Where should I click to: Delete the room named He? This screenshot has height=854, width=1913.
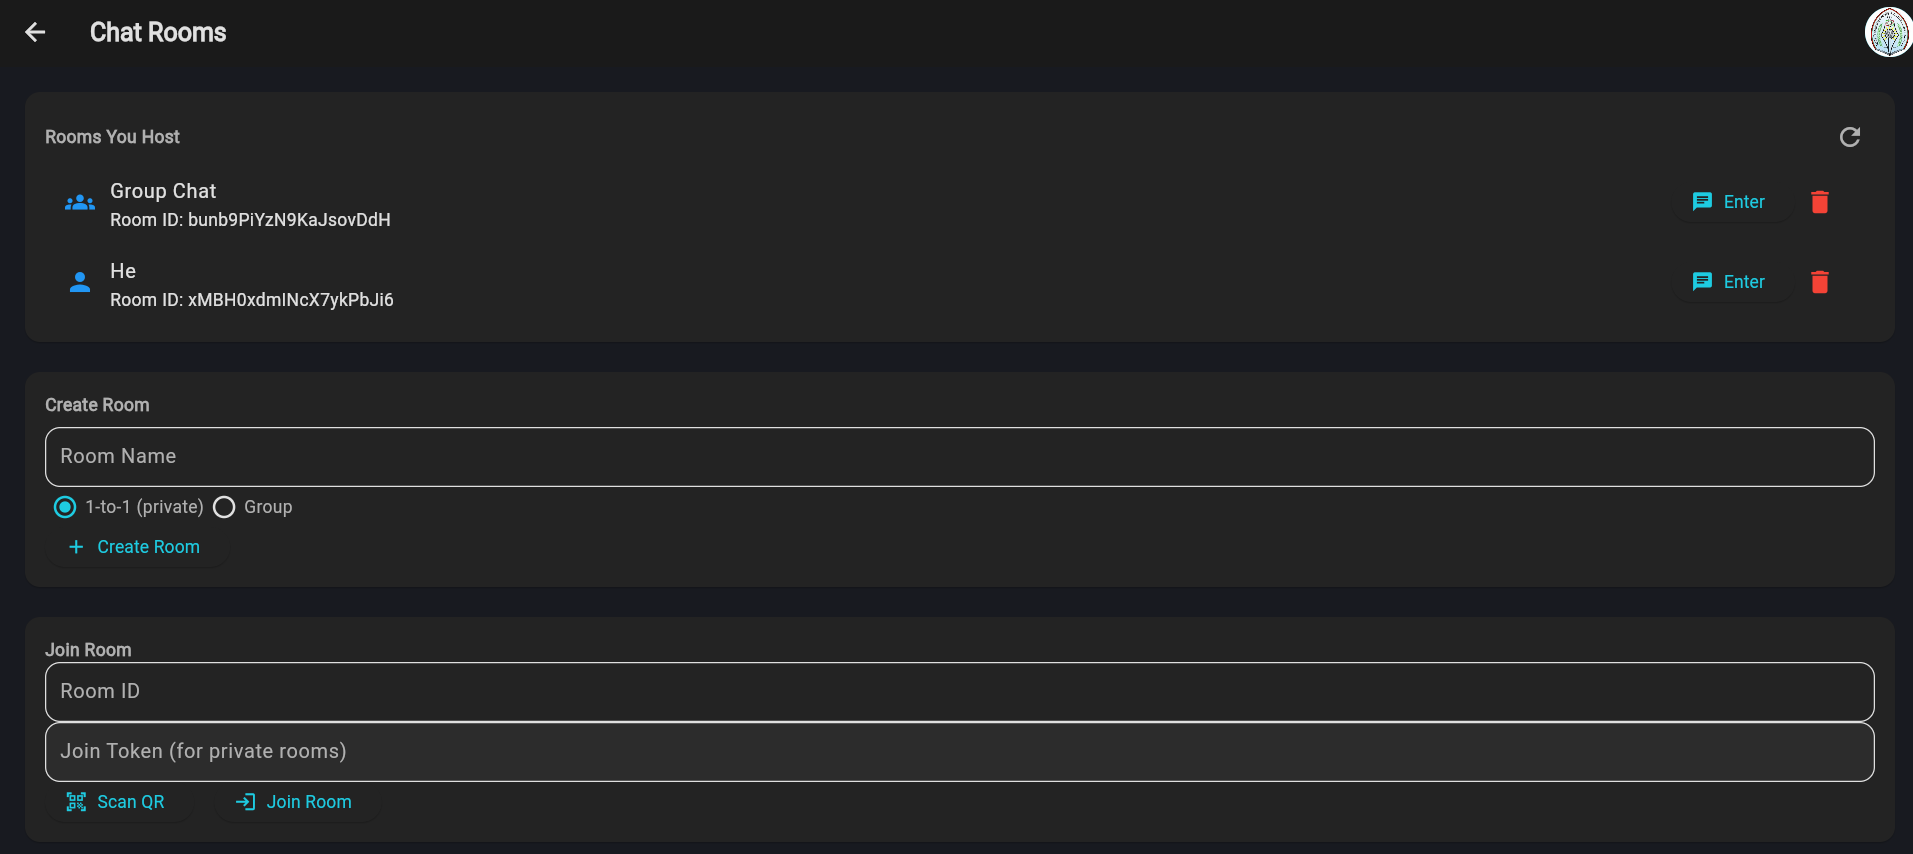tap(1819, 282)
